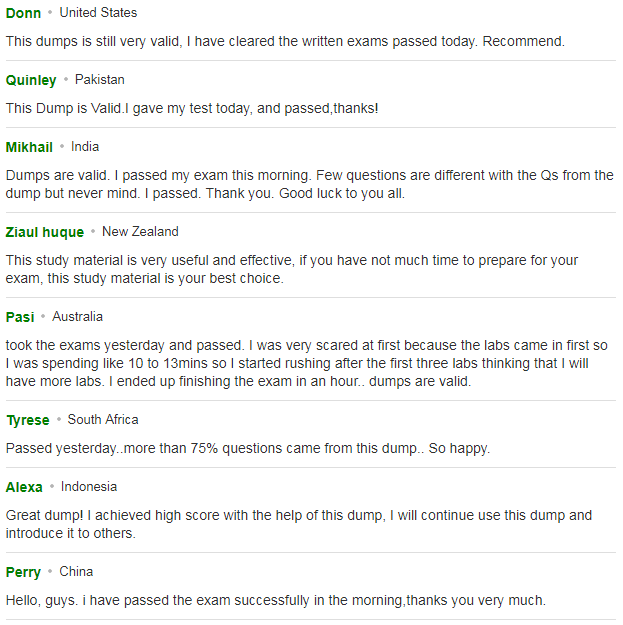The image size is (623, 625).
Task: Open Quinley's reviewer profile name
Action: (31, 80)
